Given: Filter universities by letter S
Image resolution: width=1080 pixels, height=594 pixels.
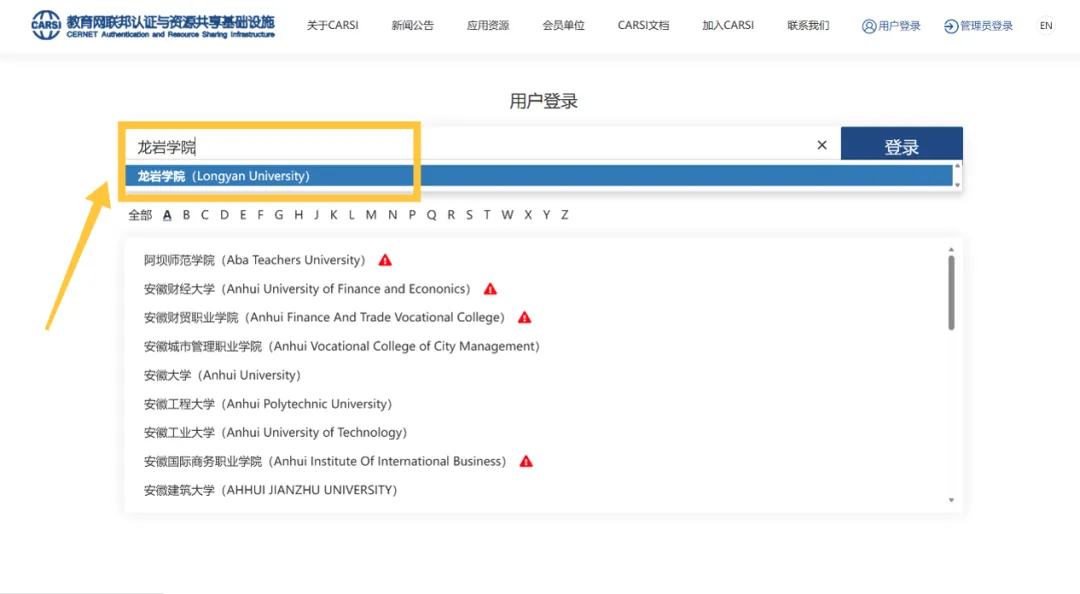Looking at the screenshot, I should tap(469, 215).
